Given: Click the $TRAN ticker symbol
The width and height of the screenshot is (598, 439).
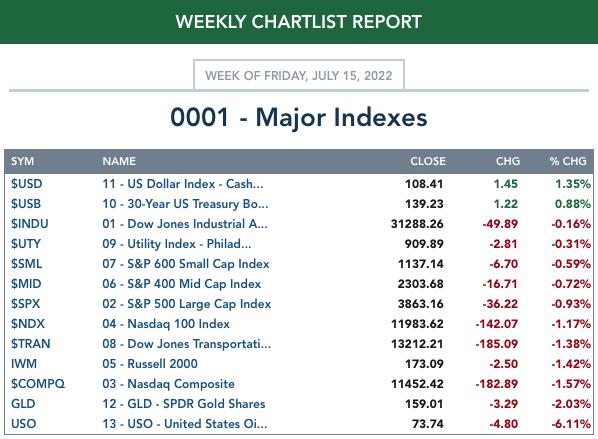Looking at the screenshot, I should 31,344.
